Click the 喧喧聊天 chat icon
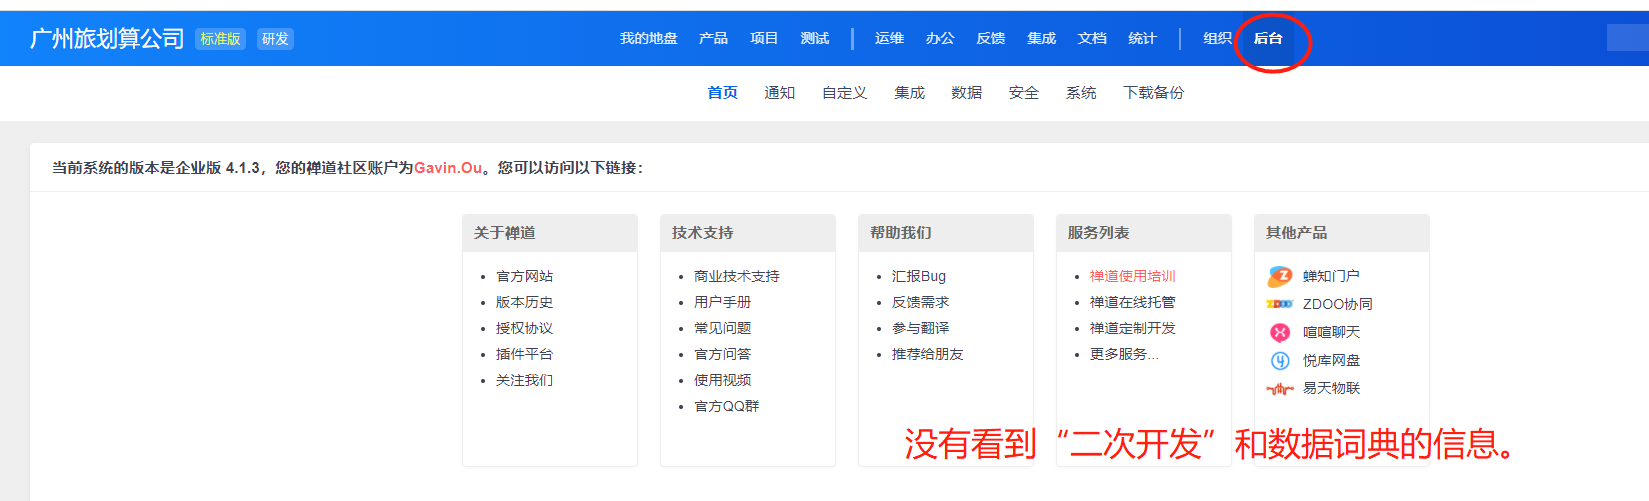 (x=1280, y=332)
